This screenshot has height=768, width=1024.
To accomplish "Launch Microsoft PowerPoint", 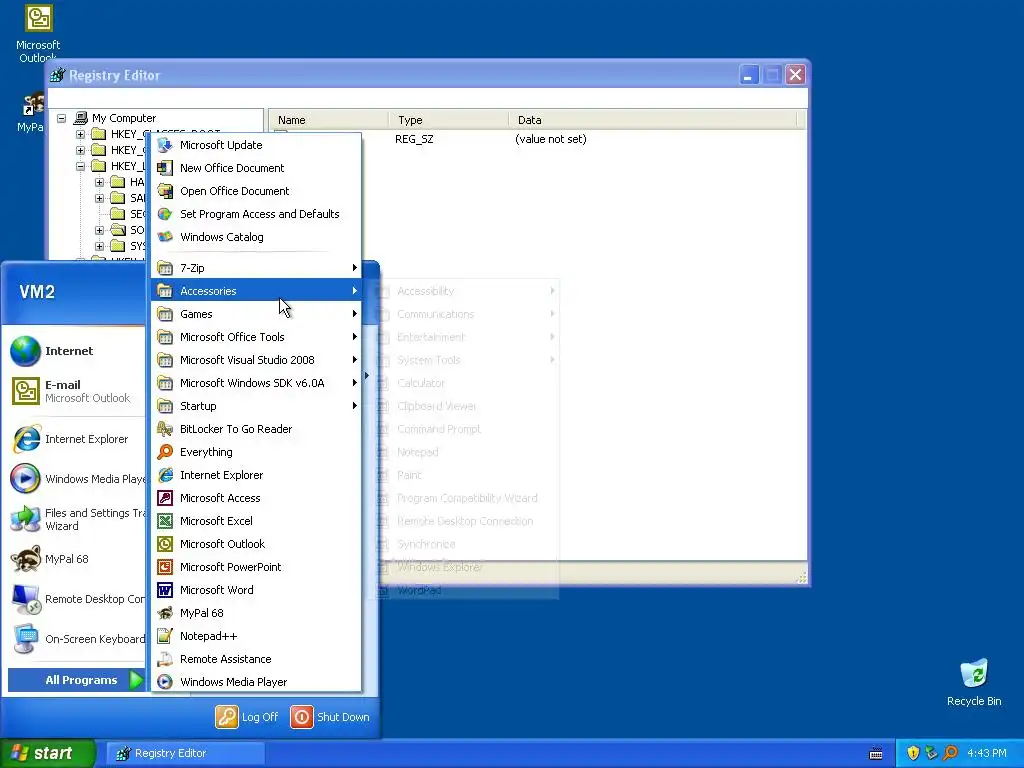I will (257, 567).
